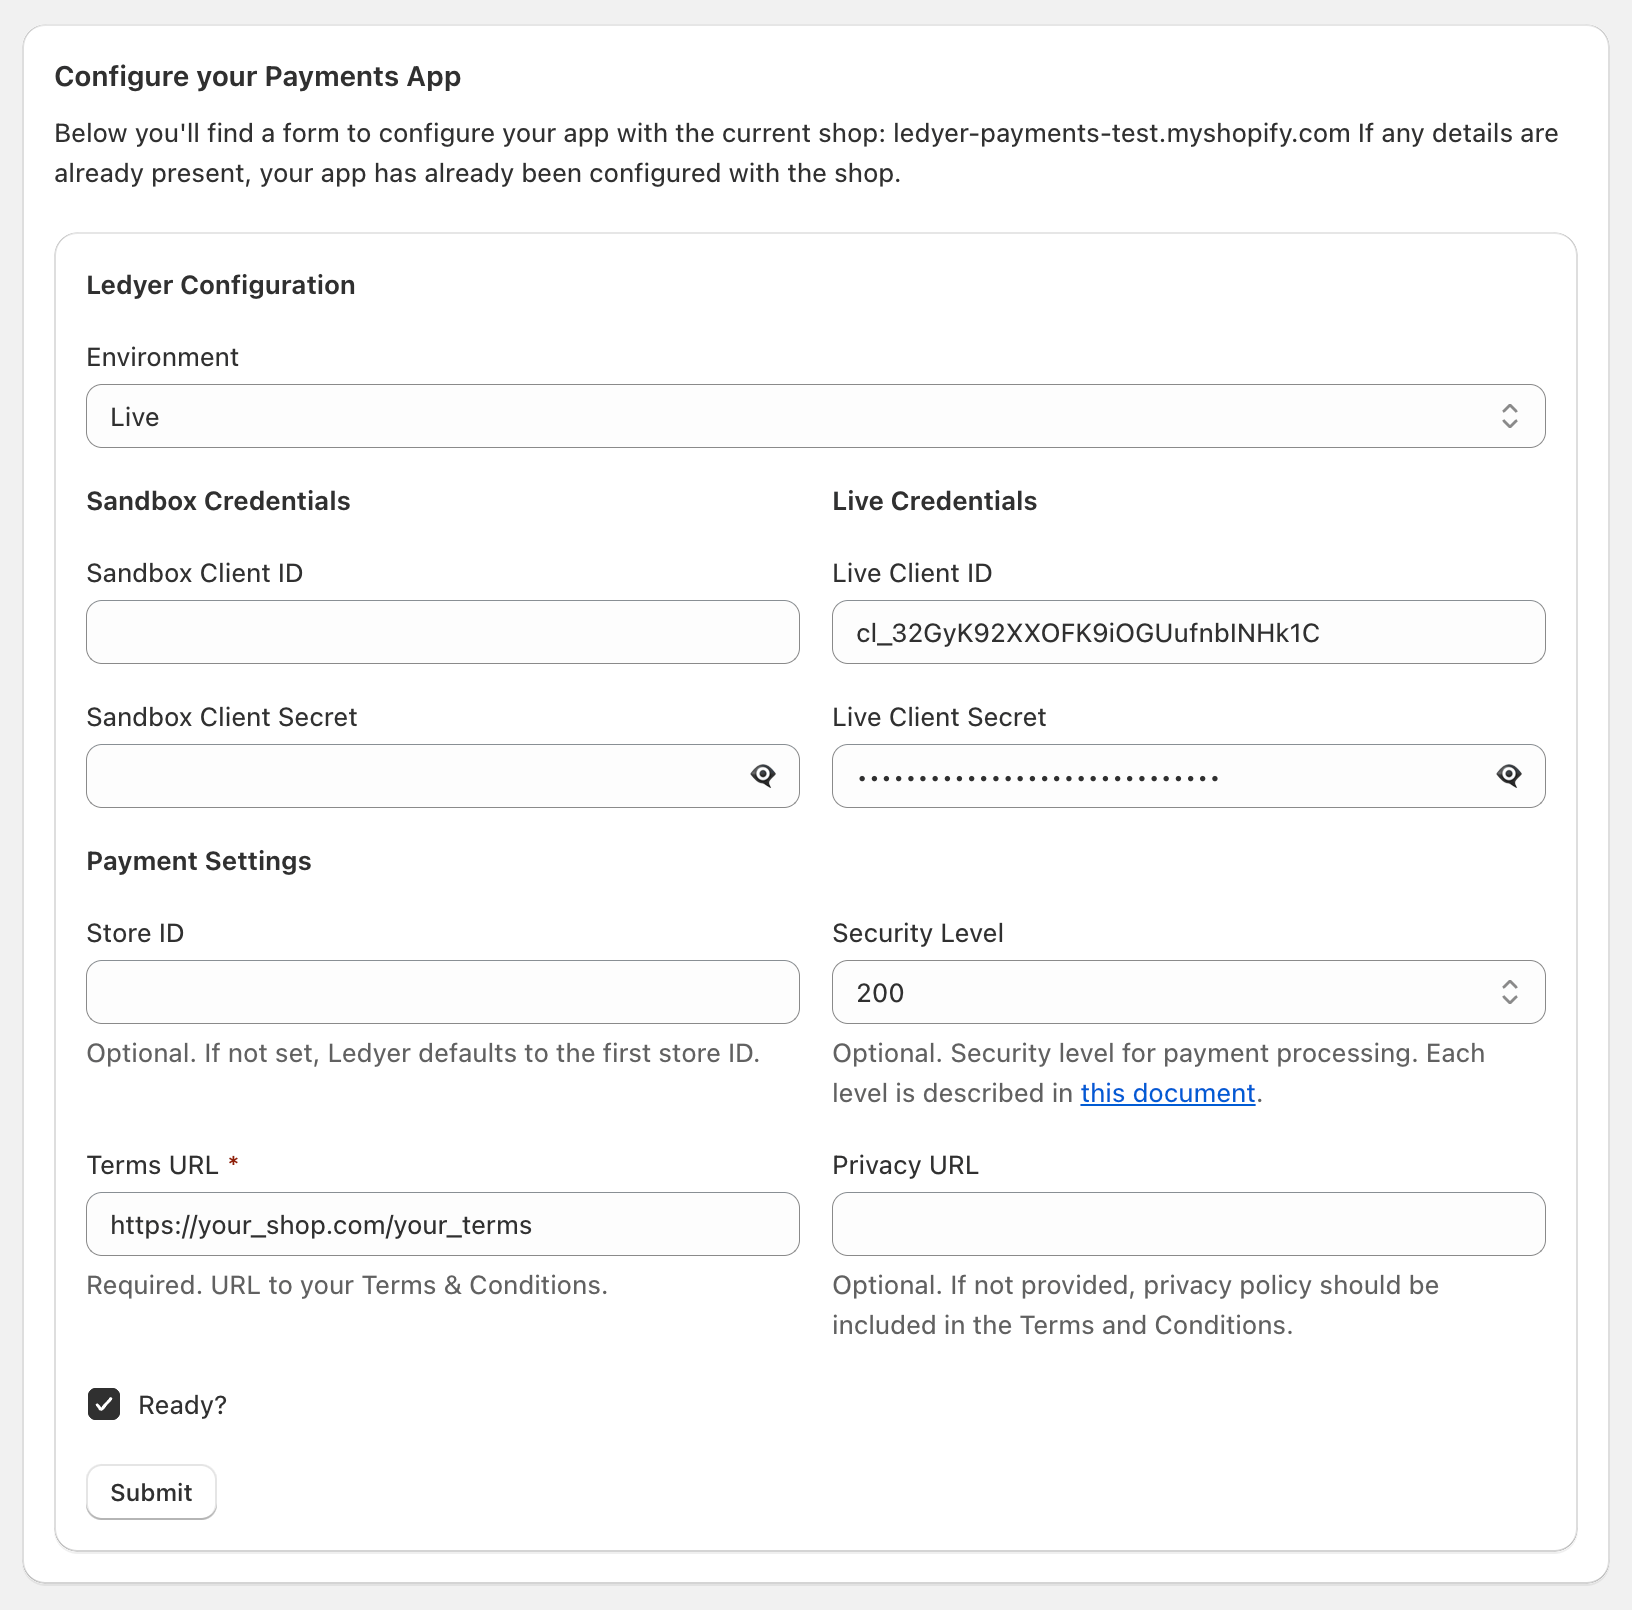1632x1610 pixels.
Task: Click the 'Ready?' checkbox label
Action: click(182, 1405)
